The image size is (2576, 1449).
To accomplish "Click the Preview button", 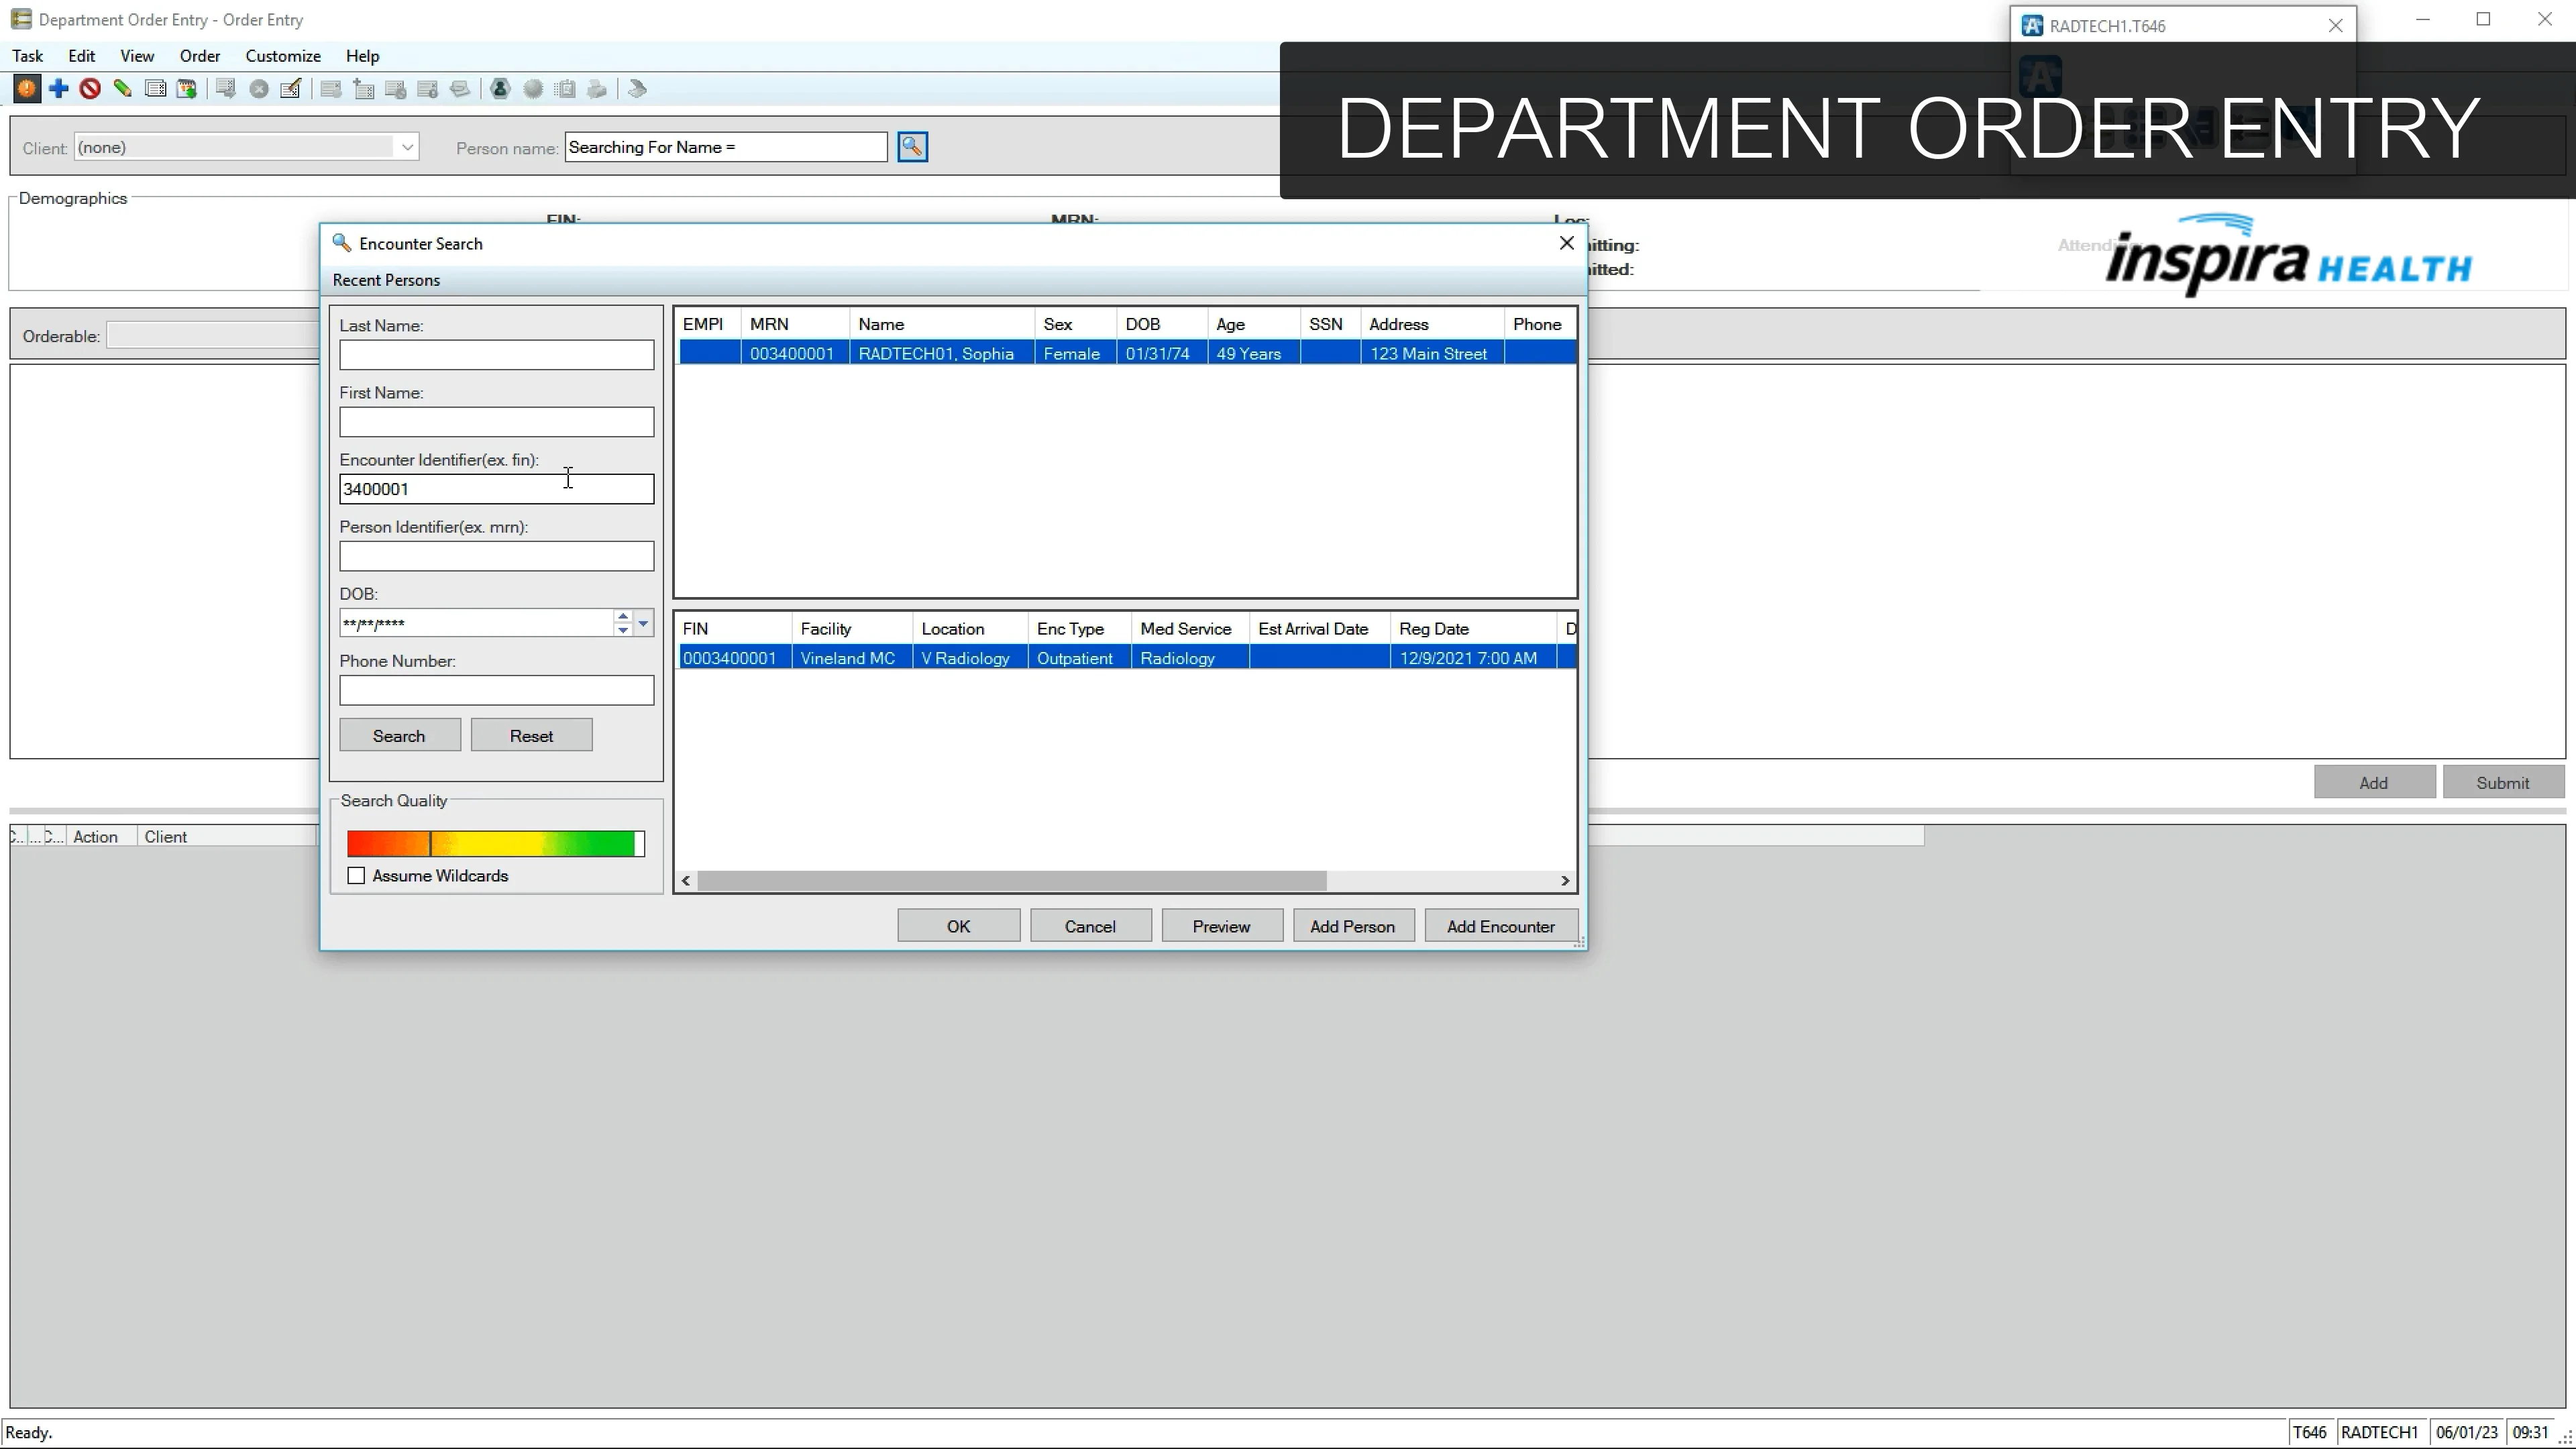I will tap(1221, 925).
